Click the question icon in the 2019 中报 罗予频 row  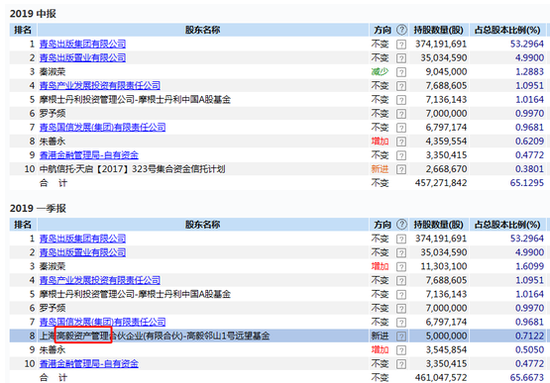(x=401, y=114)
